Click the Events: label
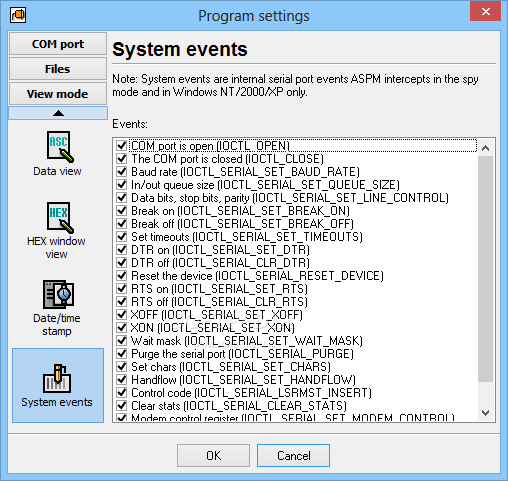The image size is (508, 481). [x=130, y=124]
